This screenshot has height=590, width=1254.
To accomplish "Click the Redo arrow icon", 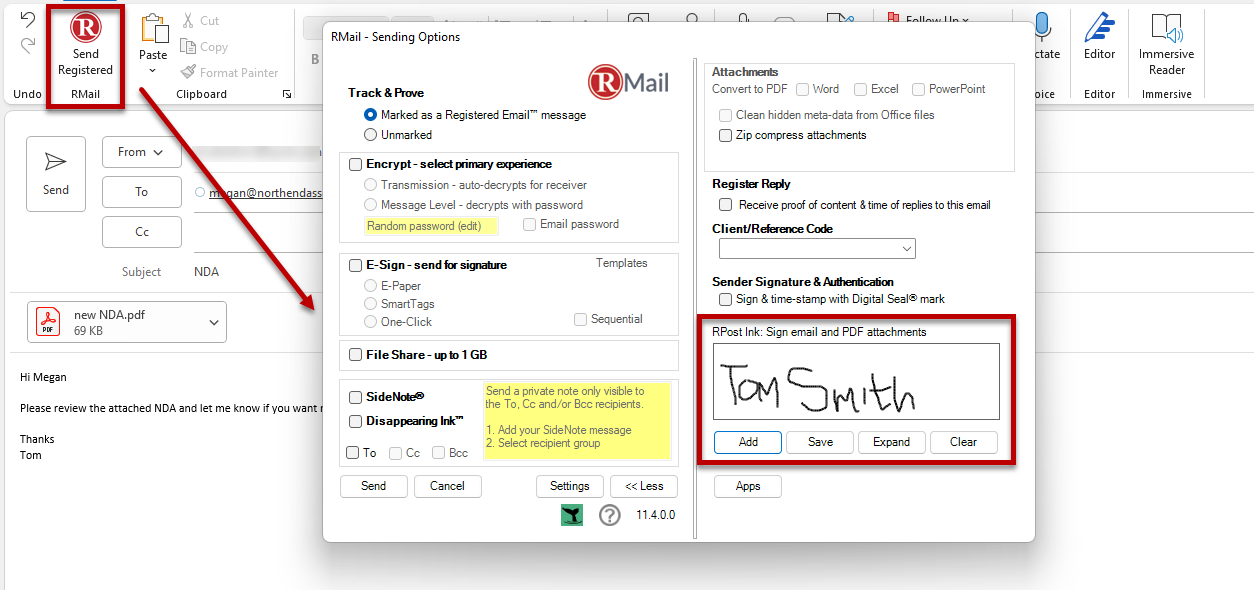I will (x=28, y=45).
